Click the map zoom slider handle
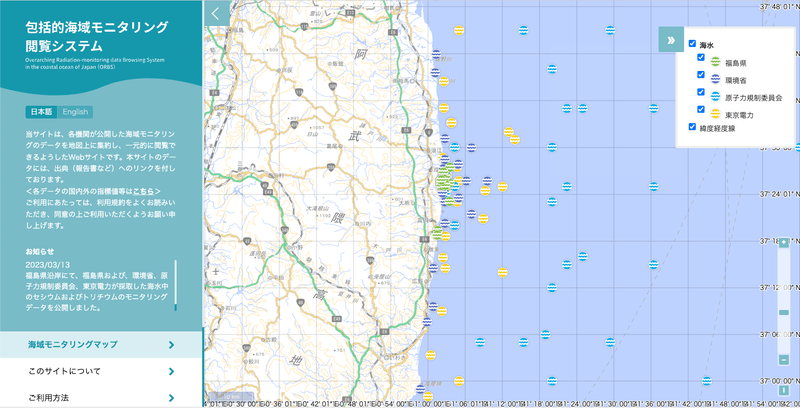This screenshot has height=408, width=800. coord(784,312)
